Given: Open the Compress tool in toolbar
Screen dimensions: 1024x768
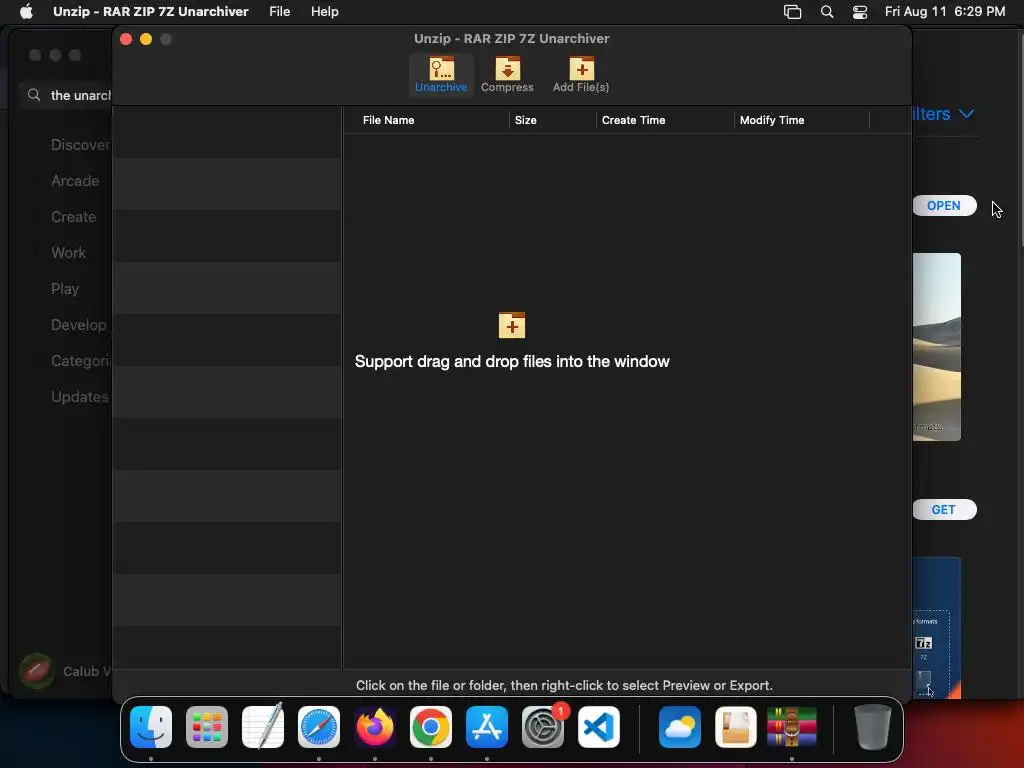Looking at the screenshot, I should (507, 74).
